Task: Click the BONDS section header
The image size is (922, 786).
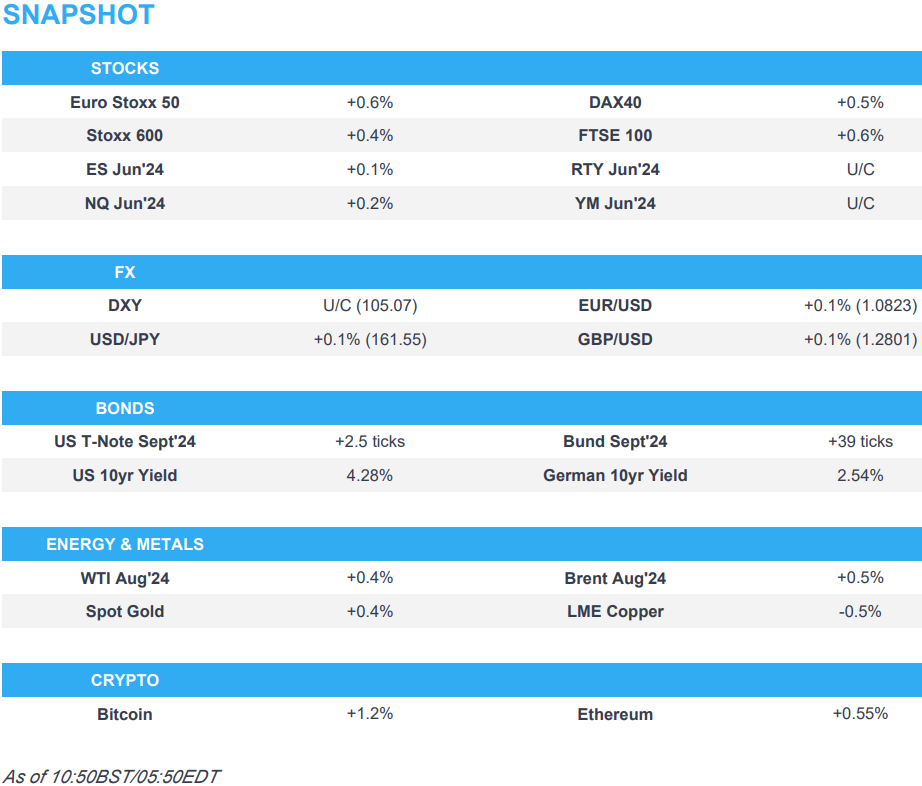Action: point(125,408)
